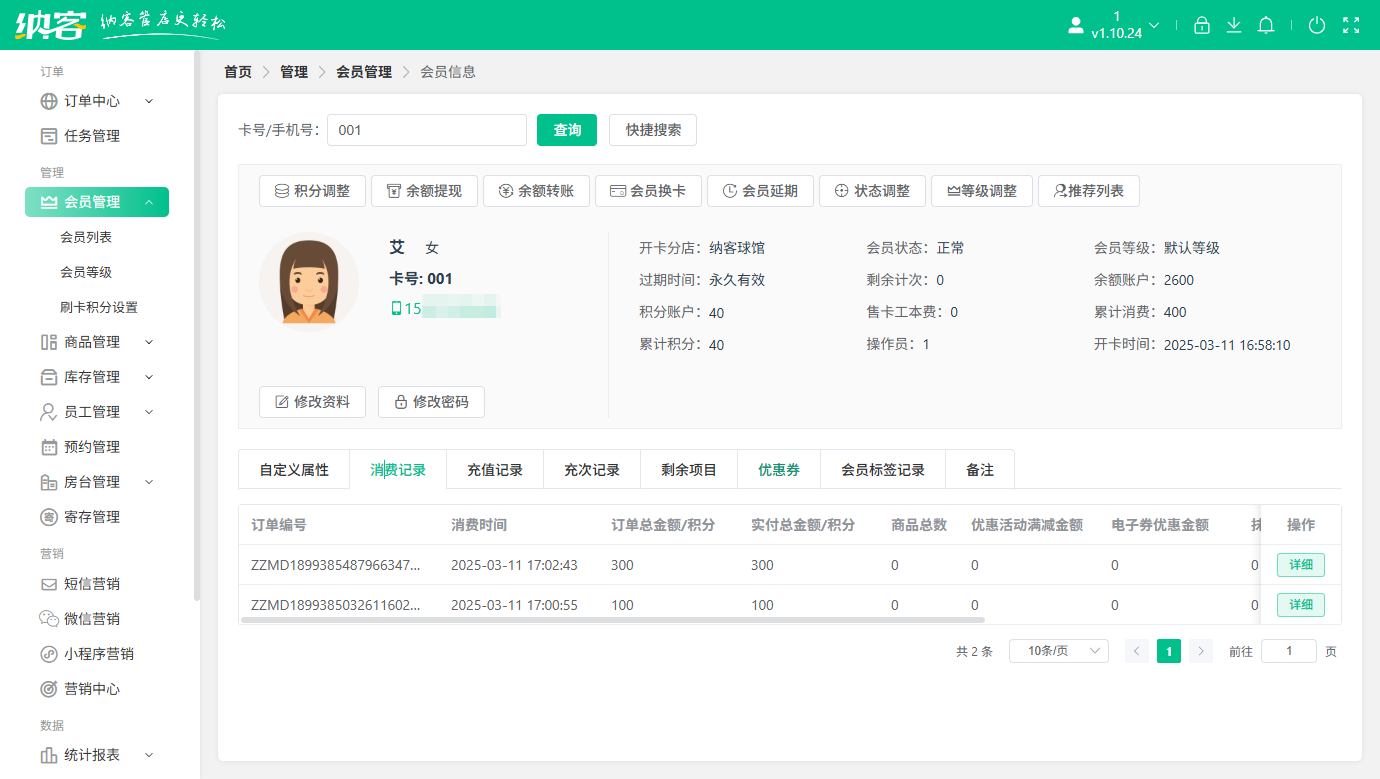Click the 卡号/手机号 input field
Image resolution: width=1380 pixels, height=779 pixels.
(x=427, y=129)
